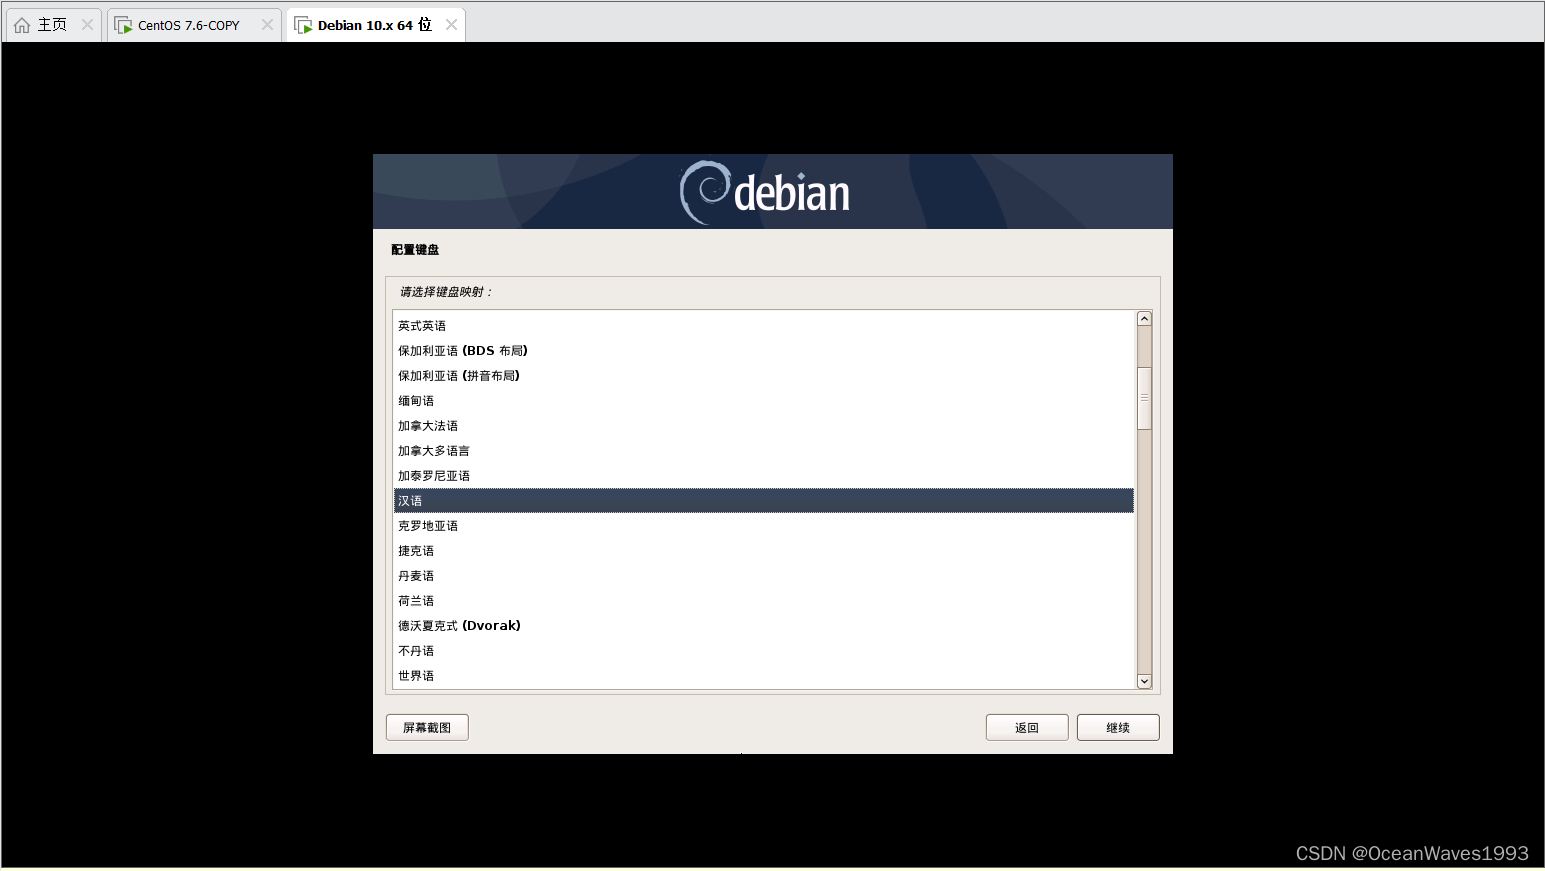Click the keyboard list scrollbar thumb

(1144, 398)
